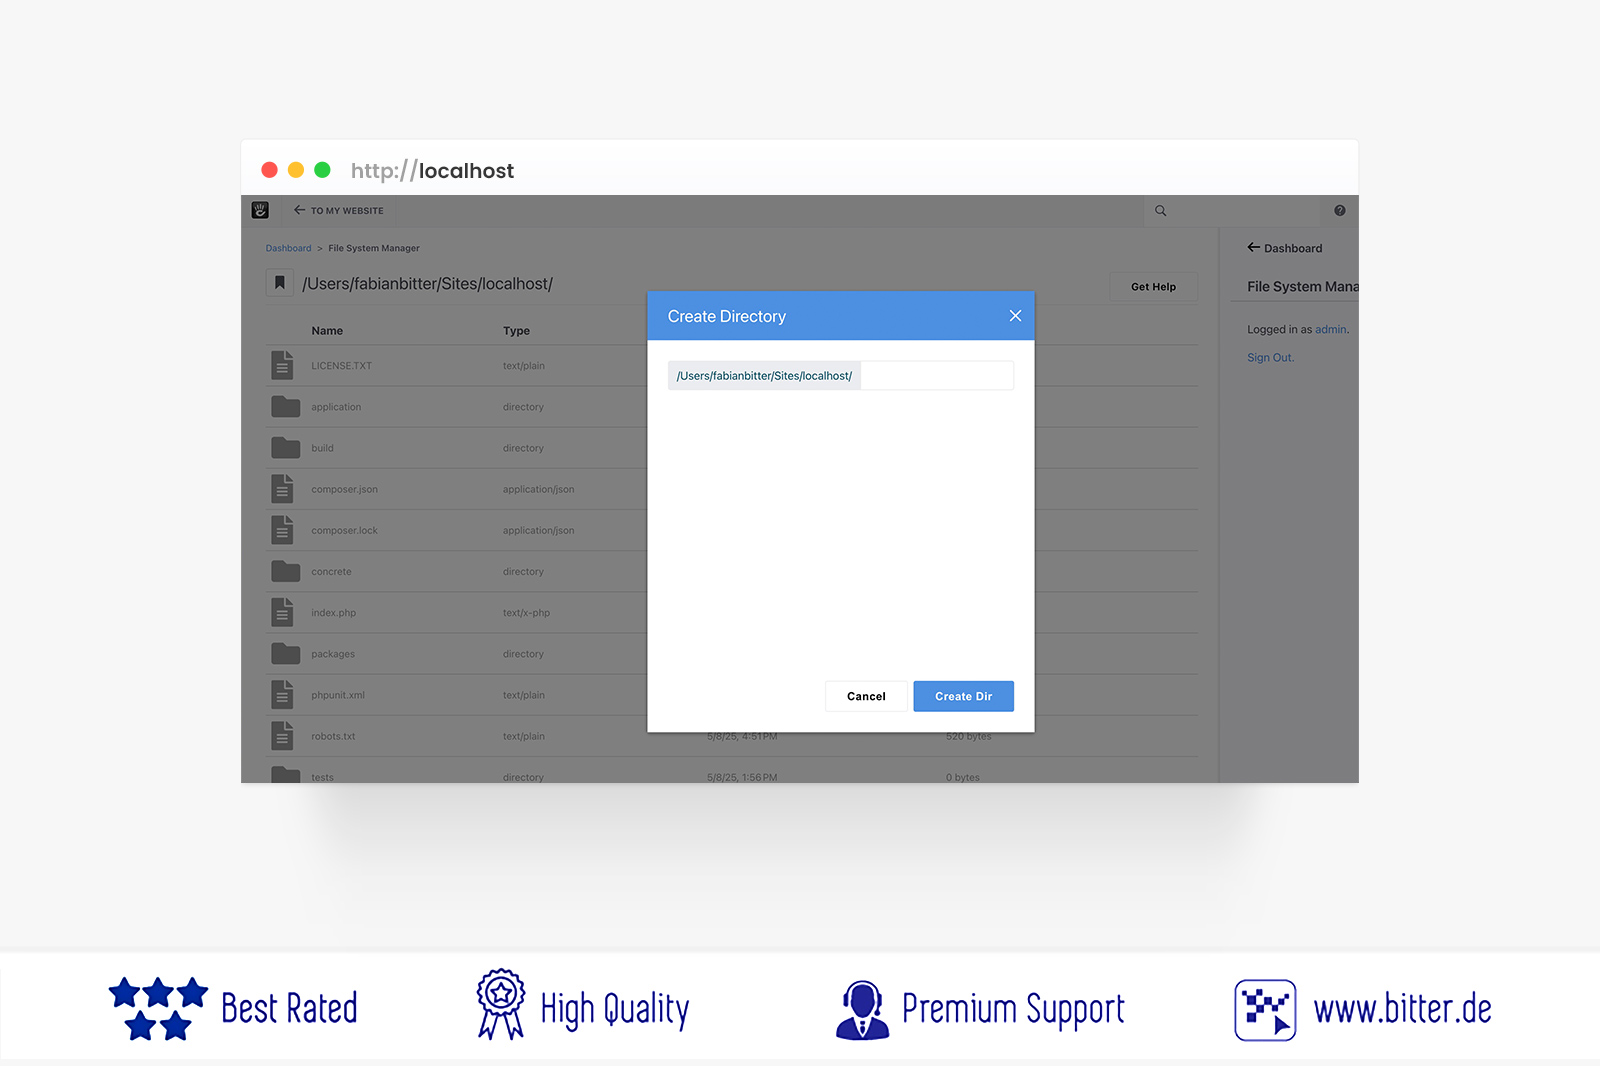Viewport: 1600px width, 1066px height.
Task: Select the concrete directory name
Action: [331, 572]
